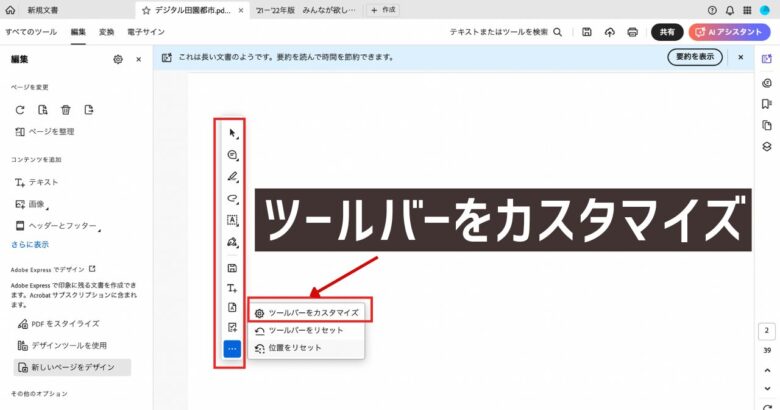Click the save icon in top toolbar
Image resolution: width=780 pixels, height=410 pixels.
[587, 32]
